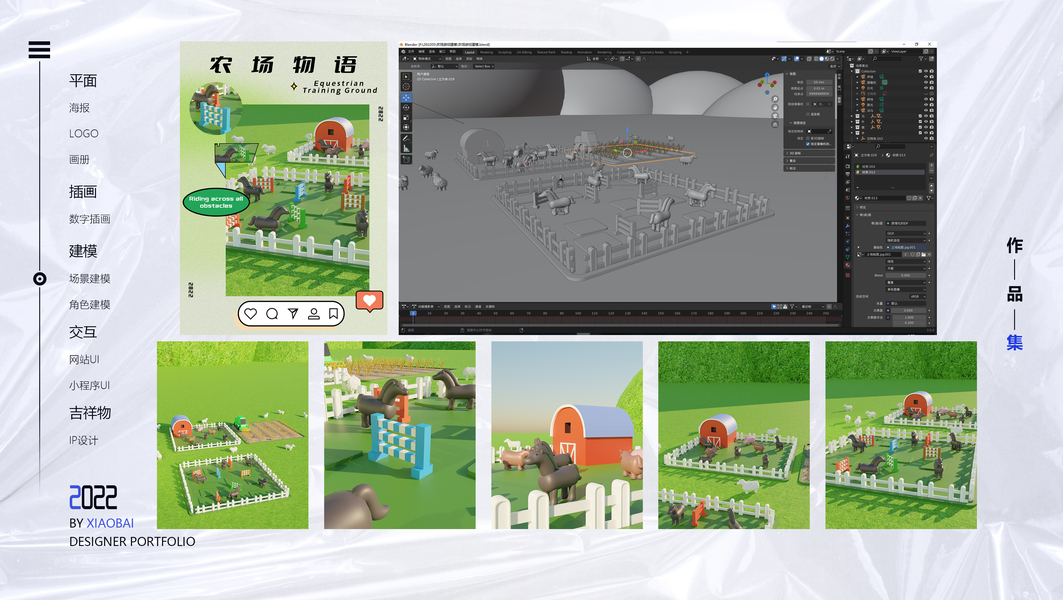Go to LOGO in portfolio navigation

point(83,134)
